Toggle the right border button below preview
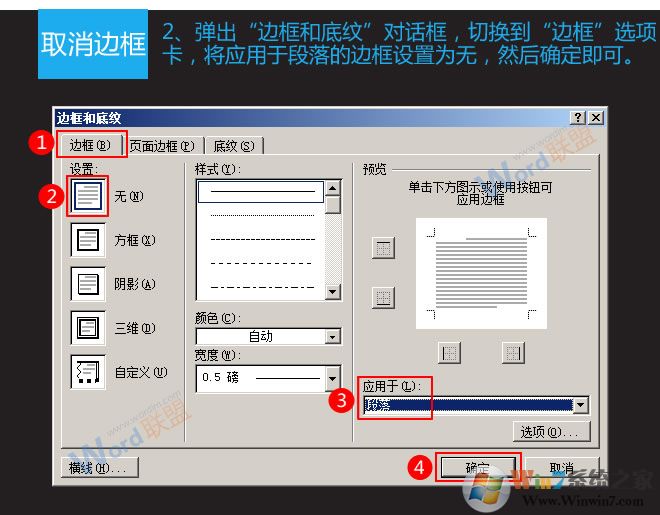660x515 pixels. [513, 352]
